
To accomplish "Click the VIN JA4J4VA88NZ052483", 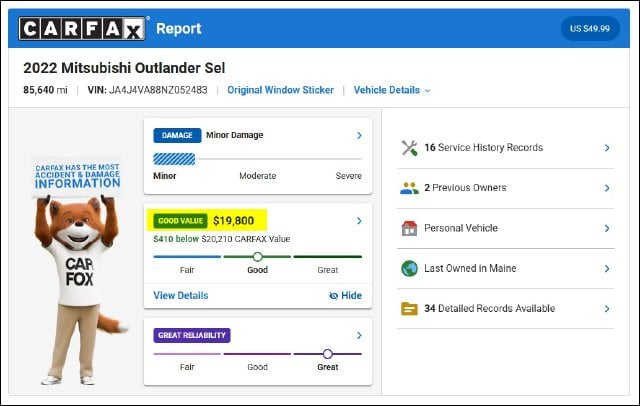I will [x=147, y=90].
